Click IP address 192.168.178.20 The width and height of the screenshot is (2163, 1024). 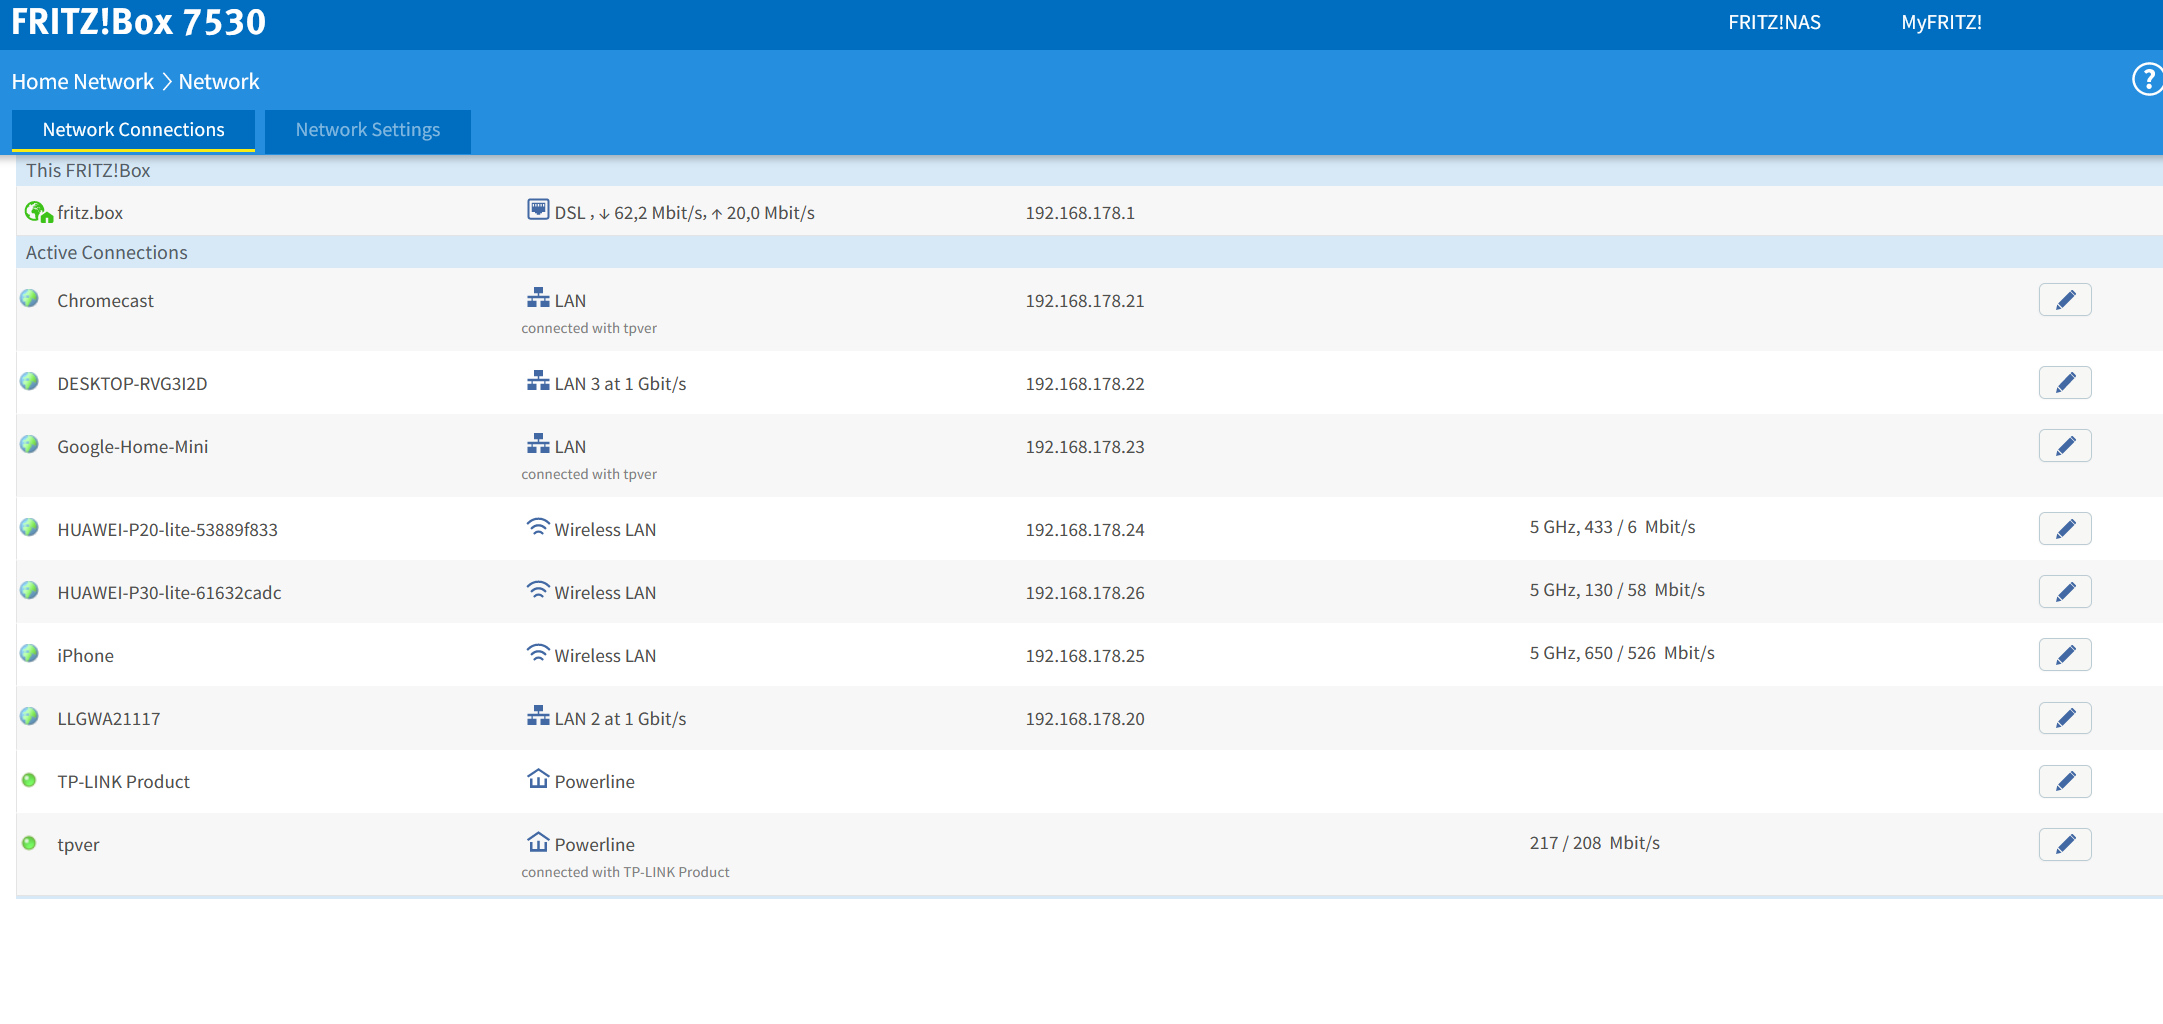point(1085,719)
